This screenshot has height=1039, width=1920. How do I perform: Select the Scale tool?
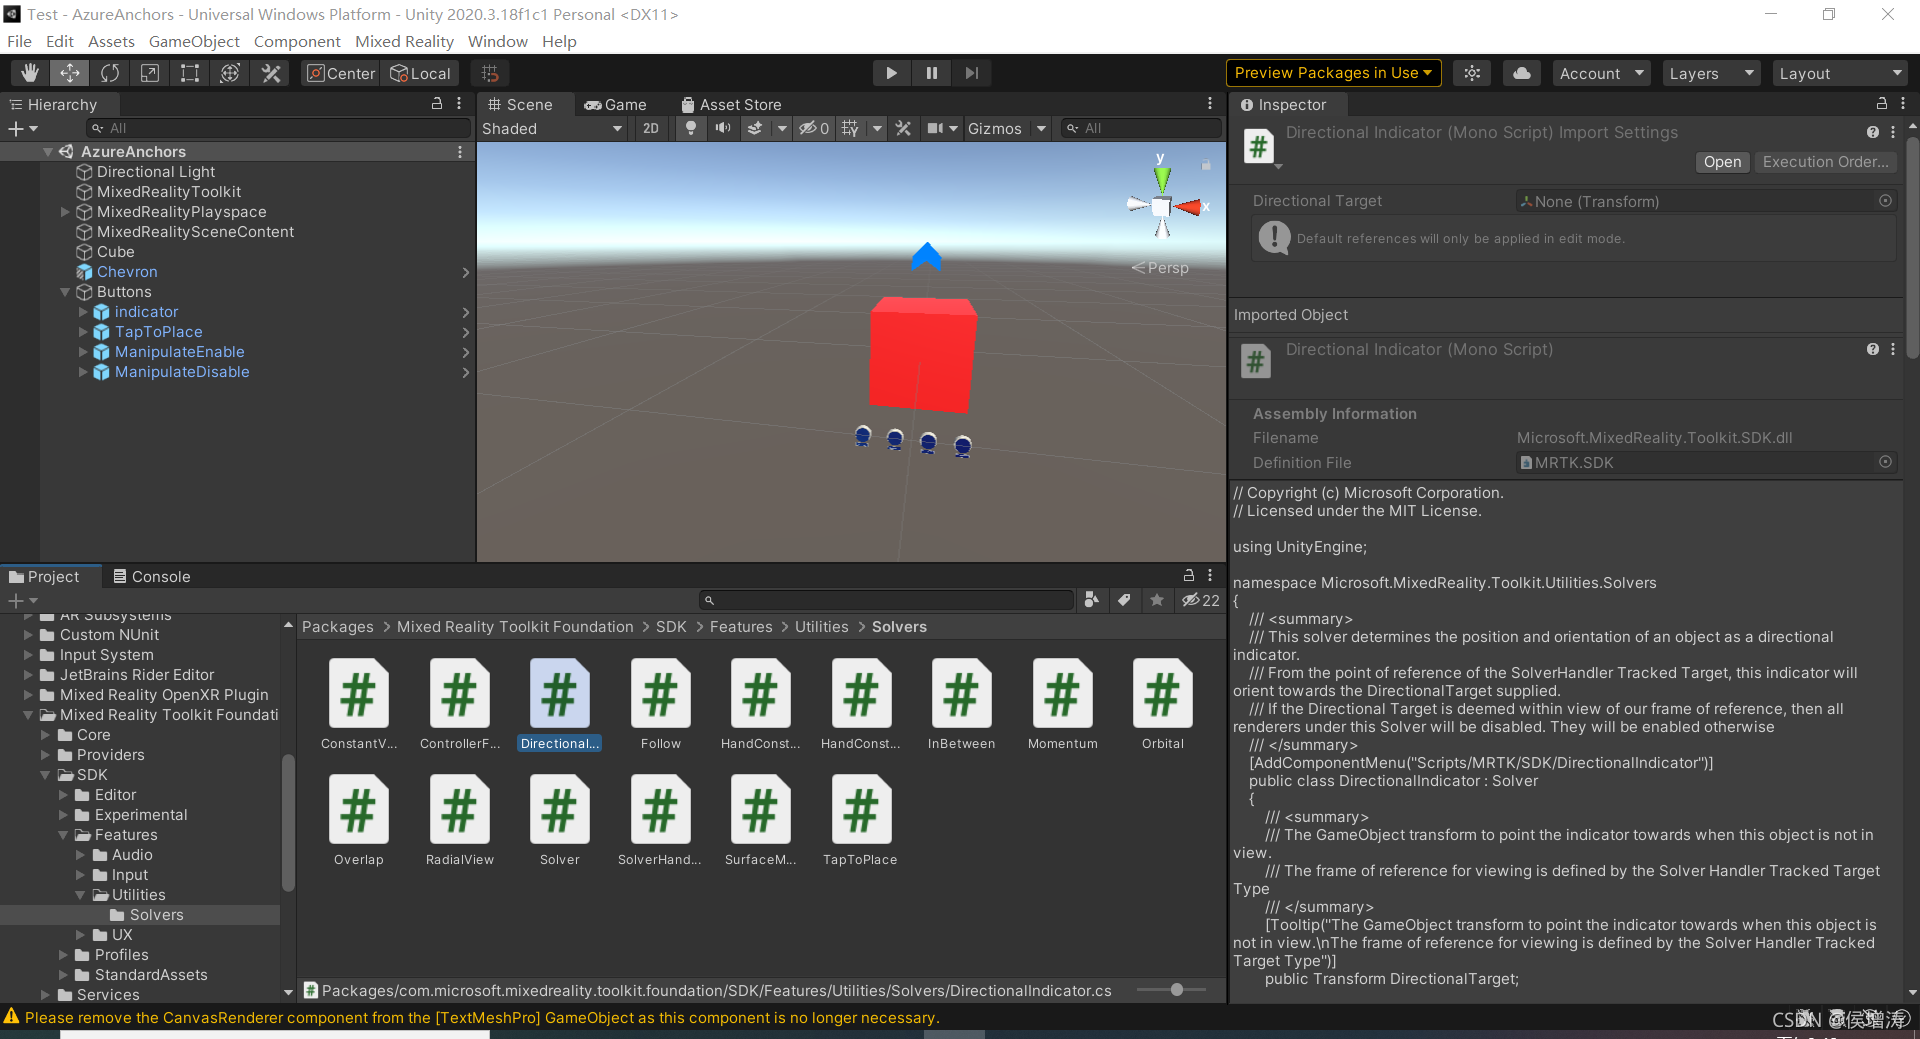[x=150, y=73]
